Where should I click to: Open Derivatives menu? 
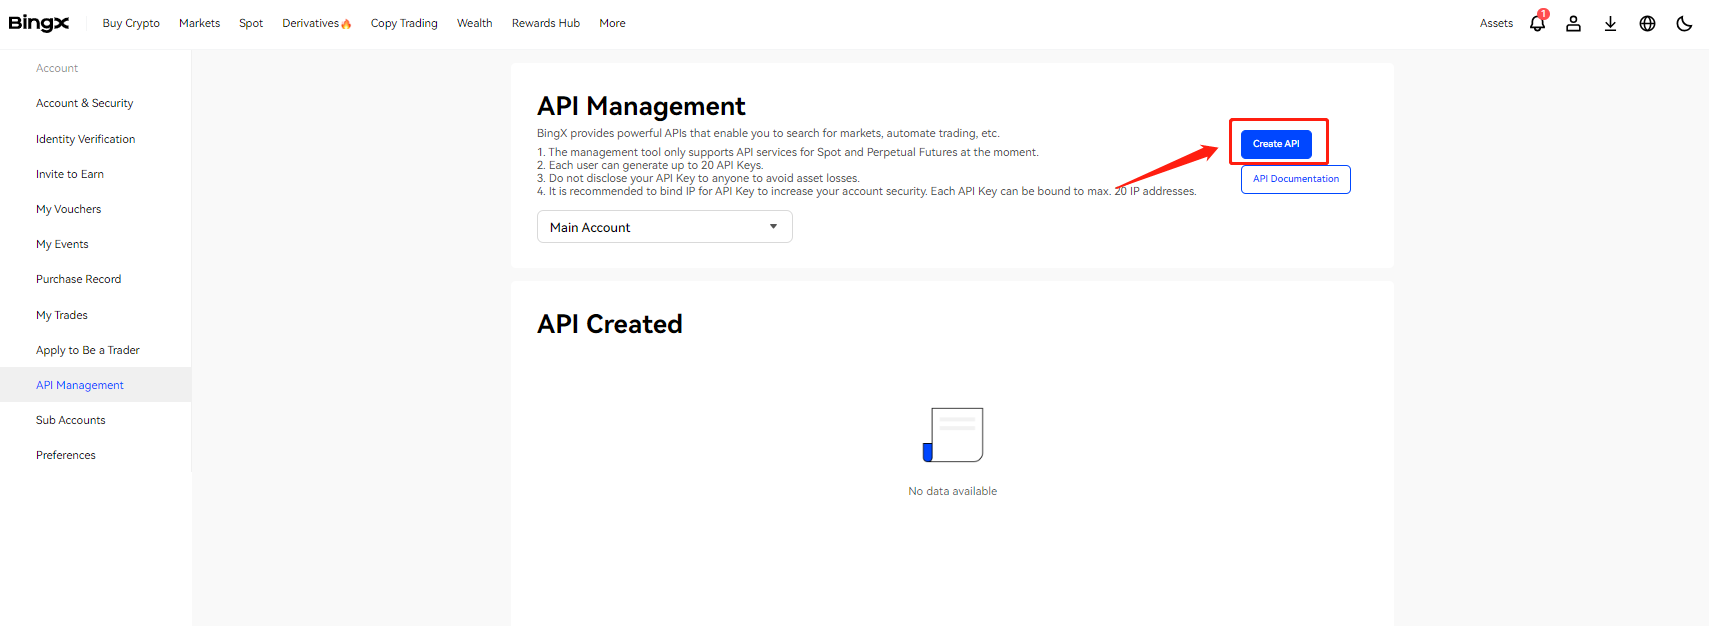310,23
